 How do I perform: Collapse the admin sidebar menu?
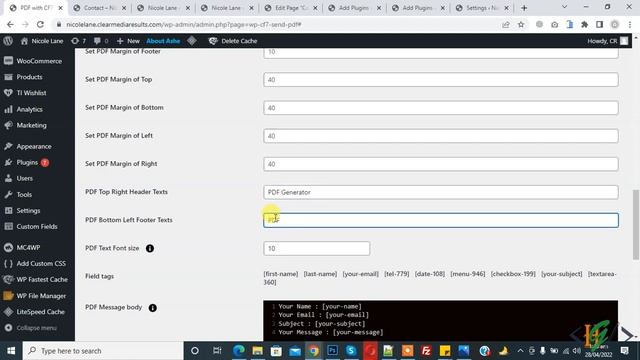click(31, 328)
